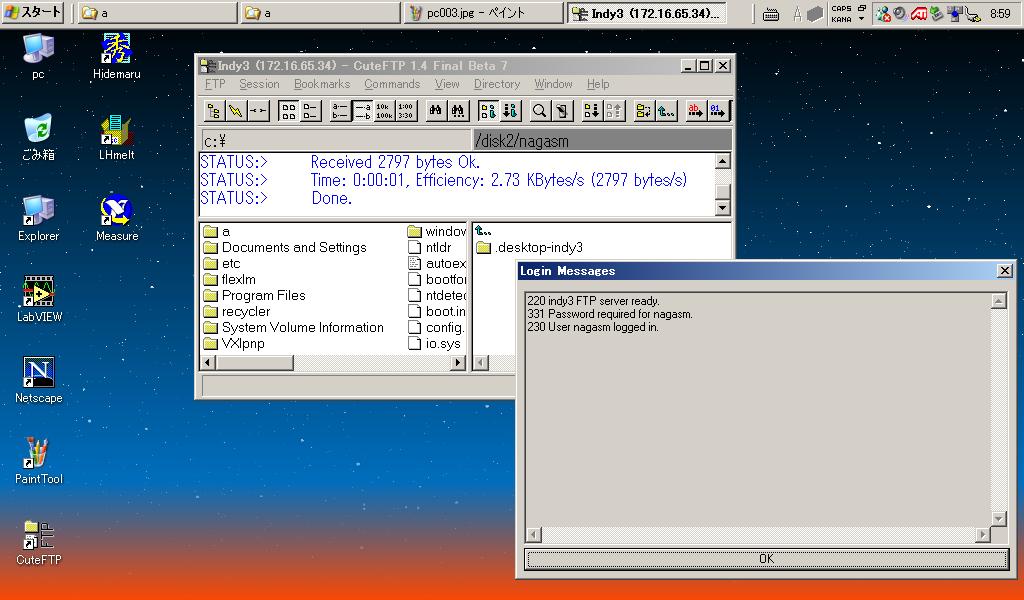Toggle the sort by size 10k/100k button
The width and height of the screenshot is (1024, 600).
click(384, 111)
